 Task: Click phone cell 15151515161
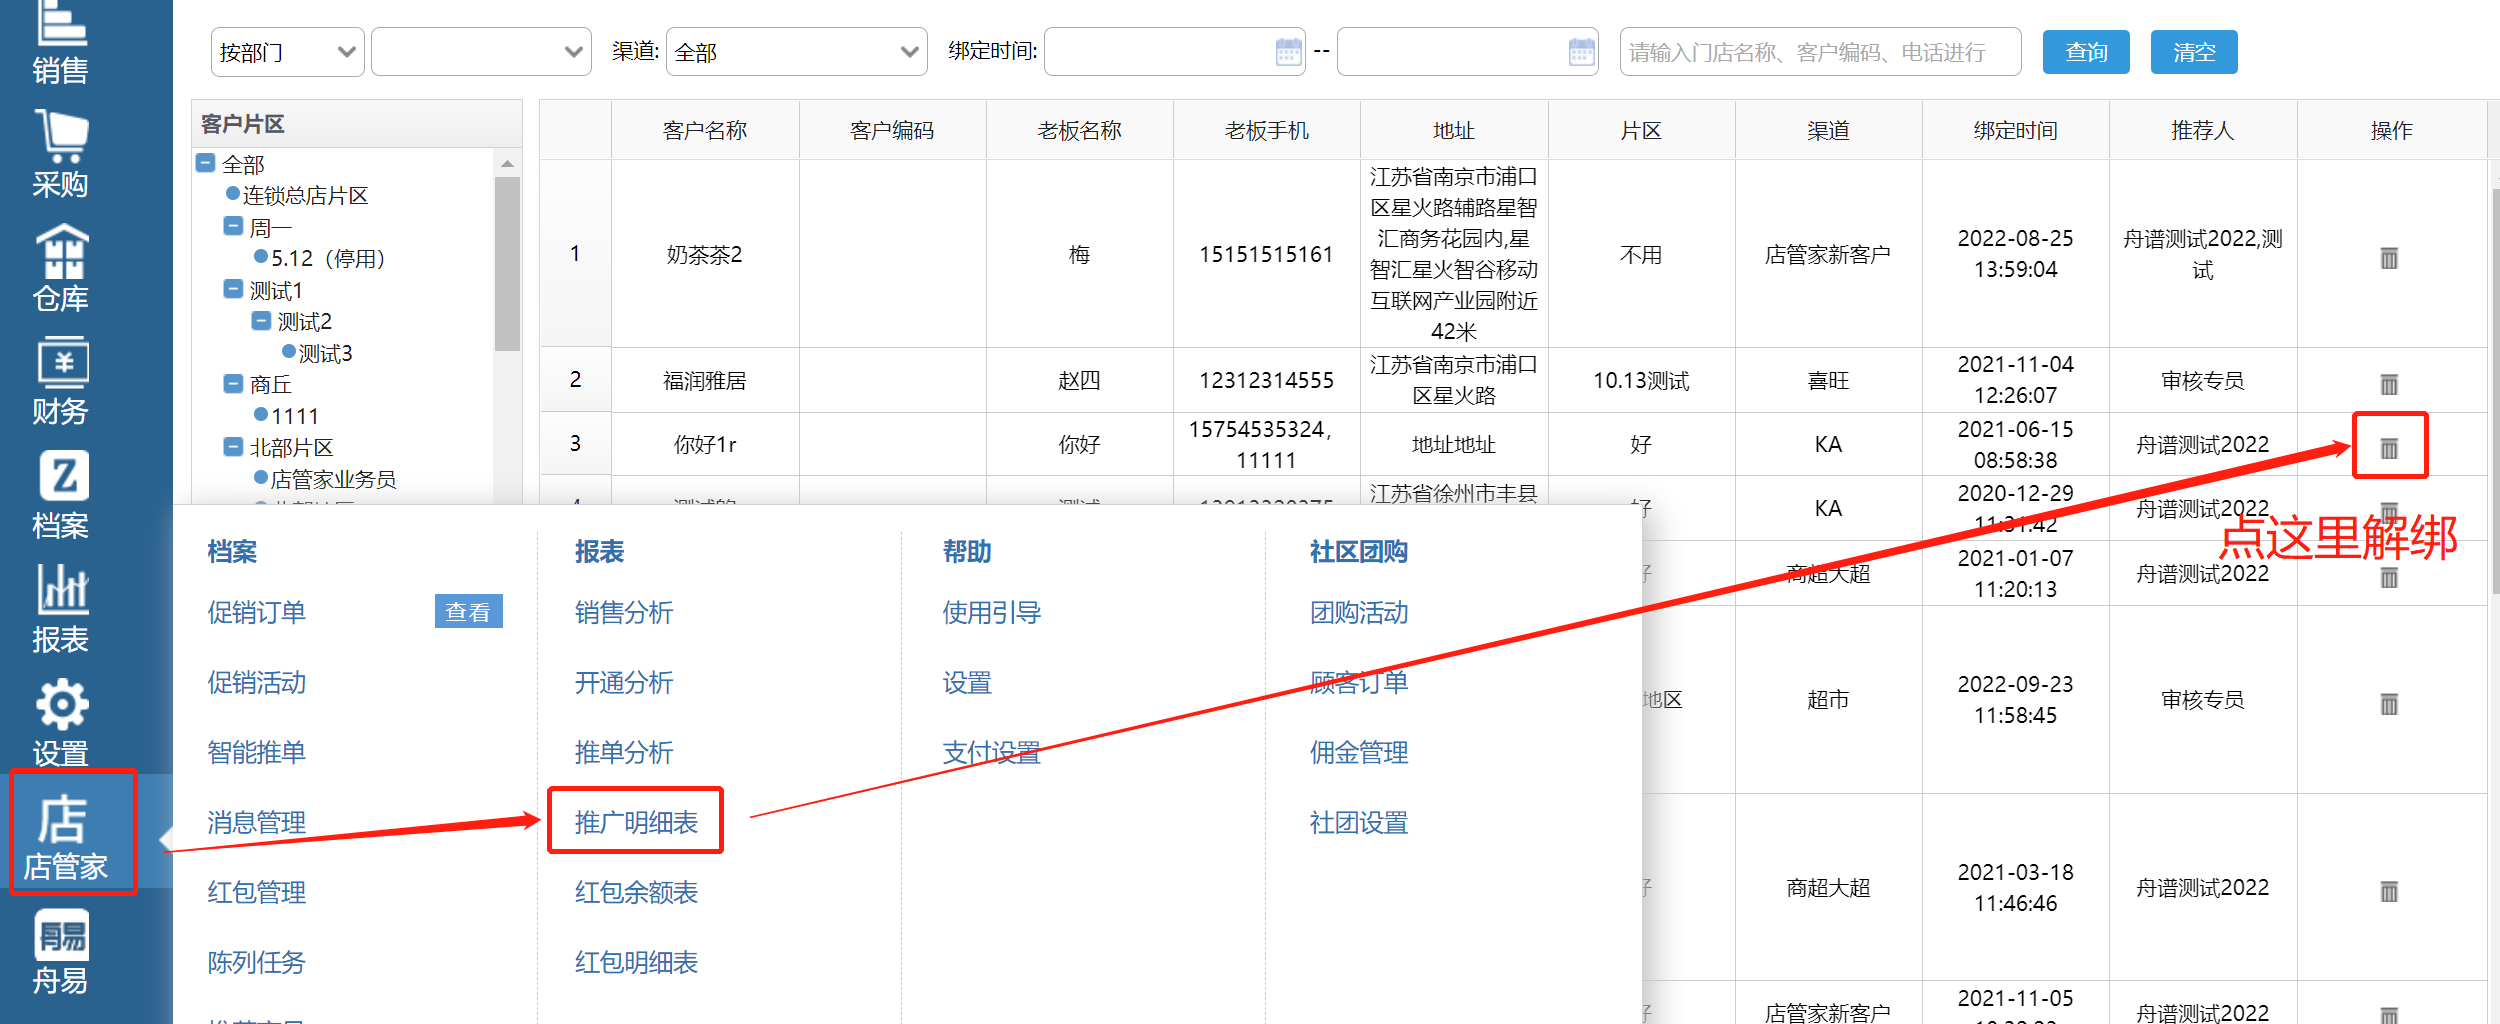[x=1266, y=254]
